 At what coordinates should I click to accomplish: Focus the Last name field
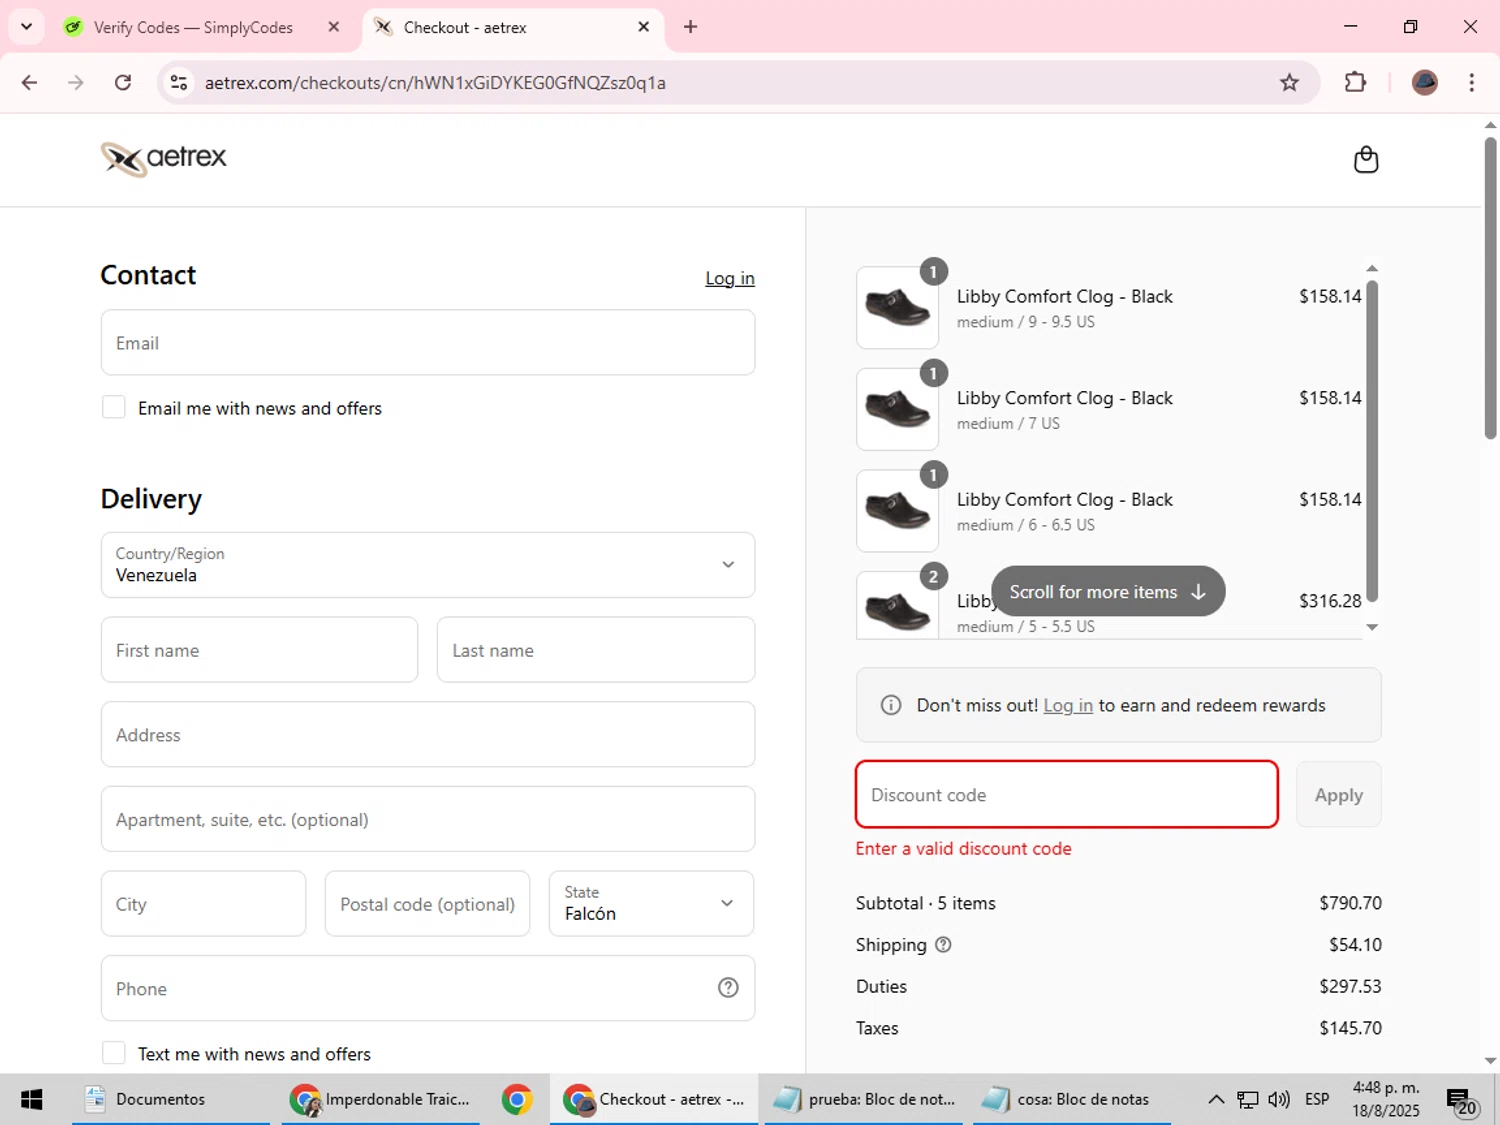(596, 650)
